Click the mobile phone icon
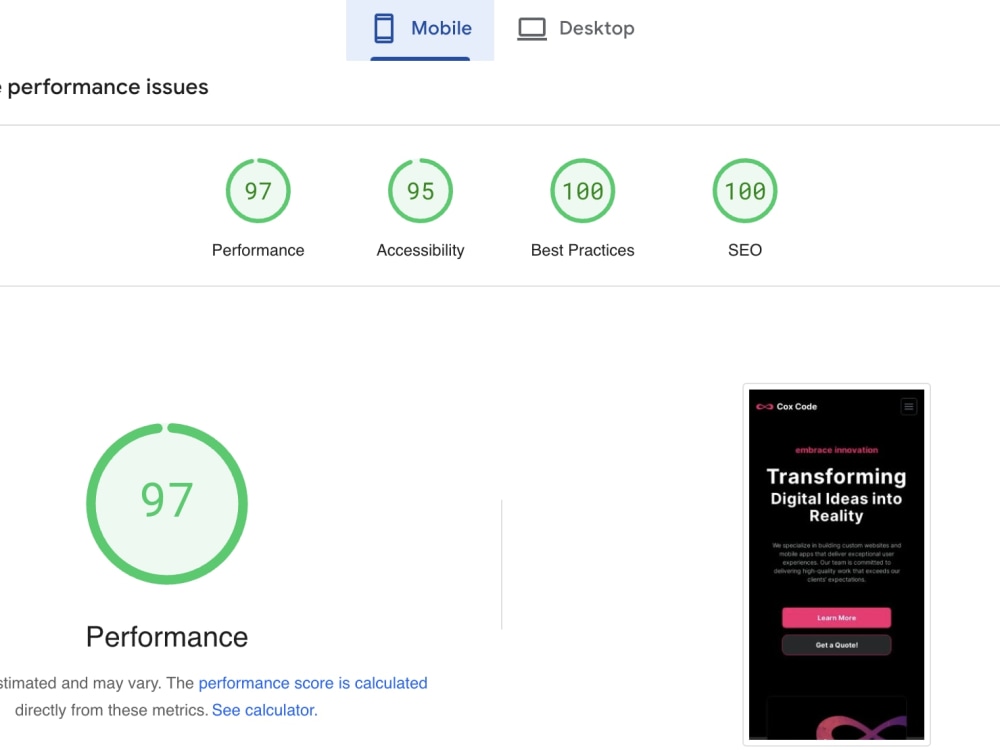 click(383, 29)
